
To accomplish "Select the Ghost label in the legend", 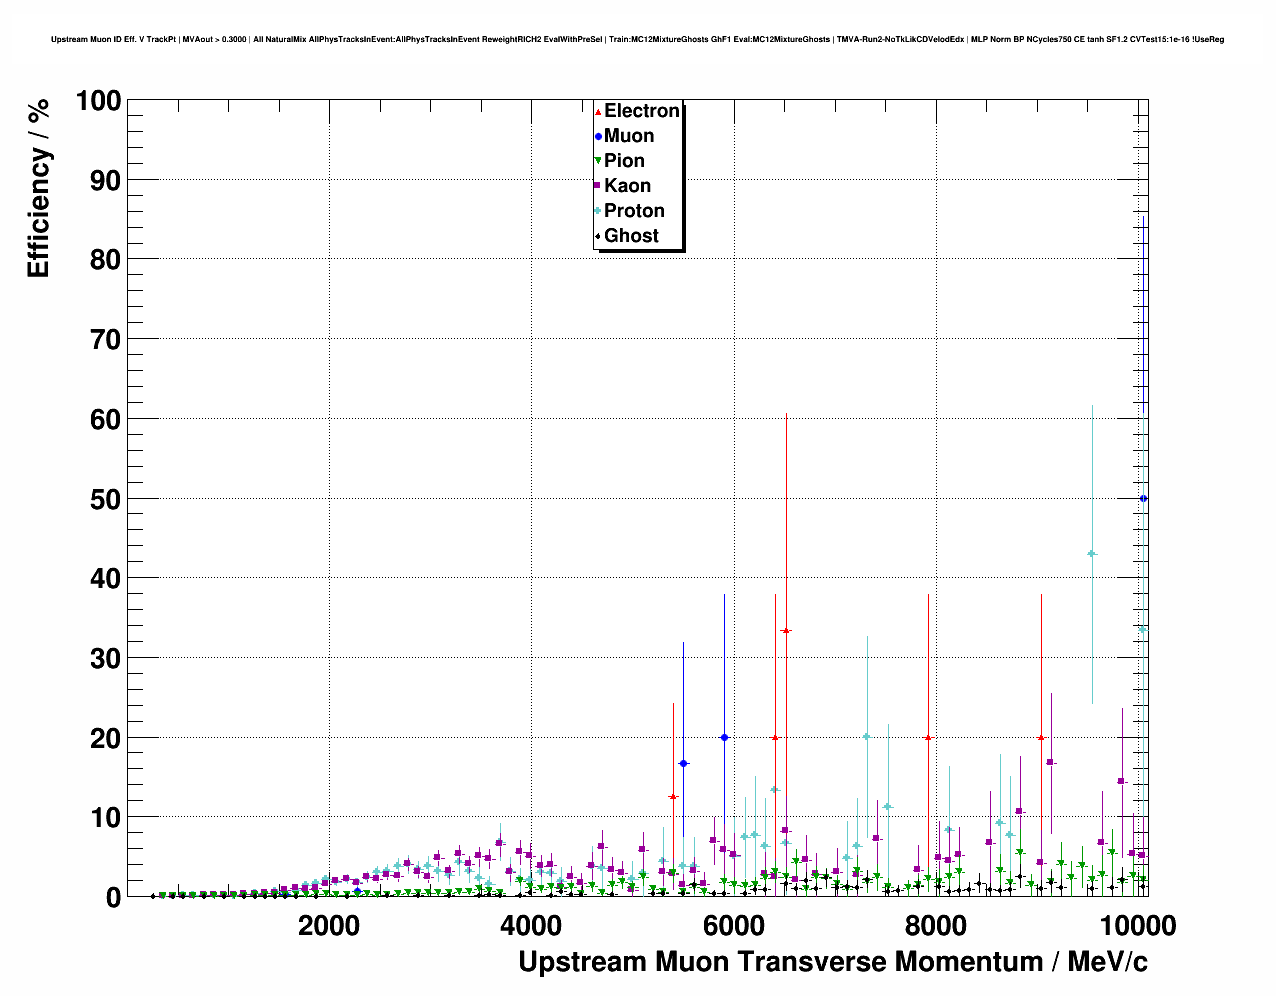I will click(631, 236).
